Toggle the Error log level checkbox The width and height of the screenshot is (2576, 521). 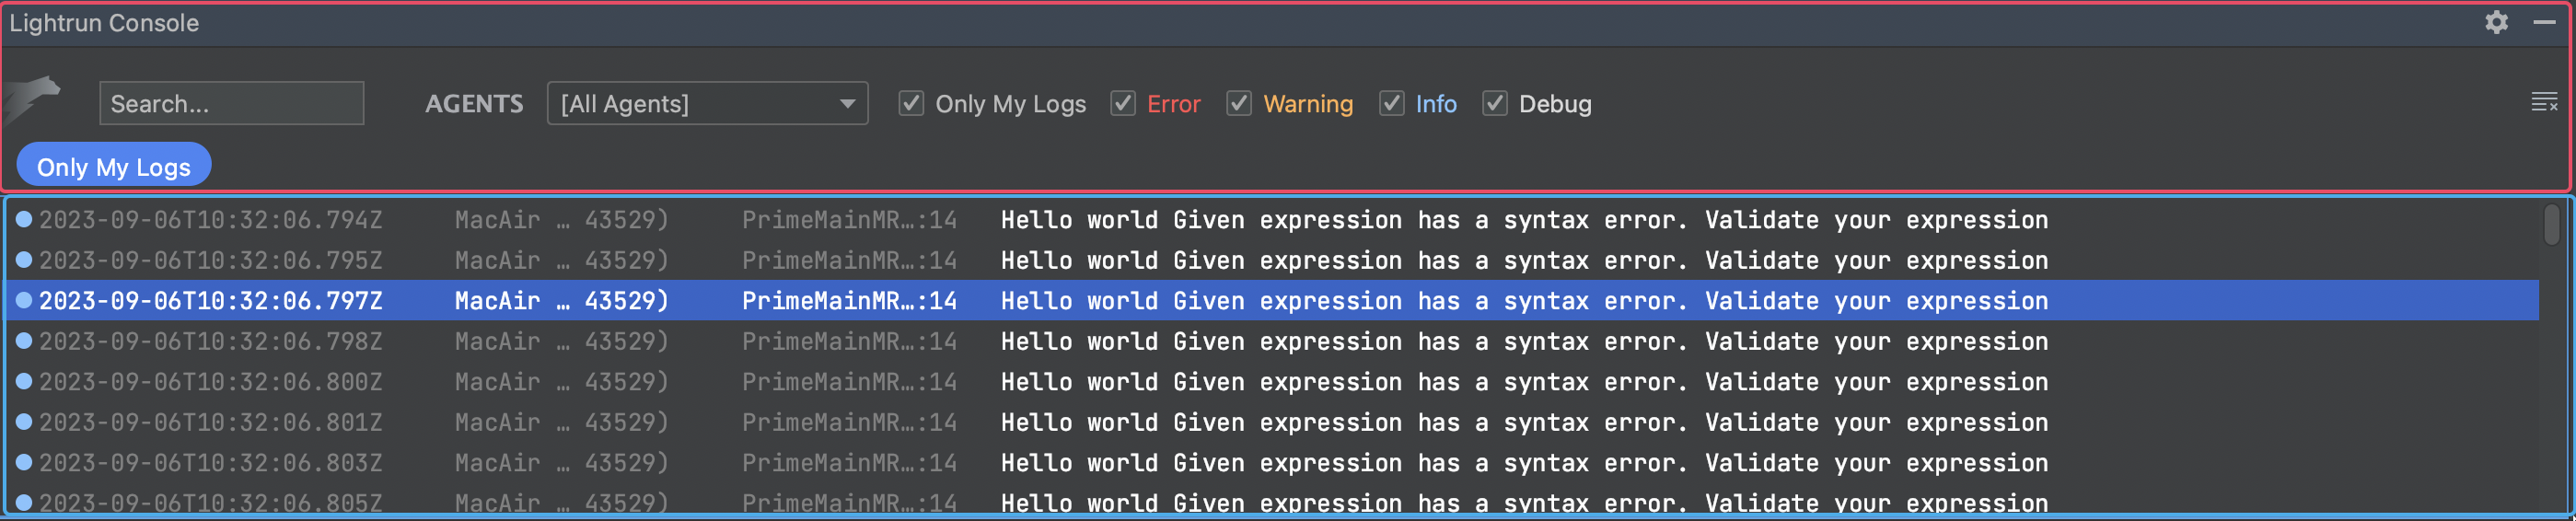click(x=1122, y=103)
